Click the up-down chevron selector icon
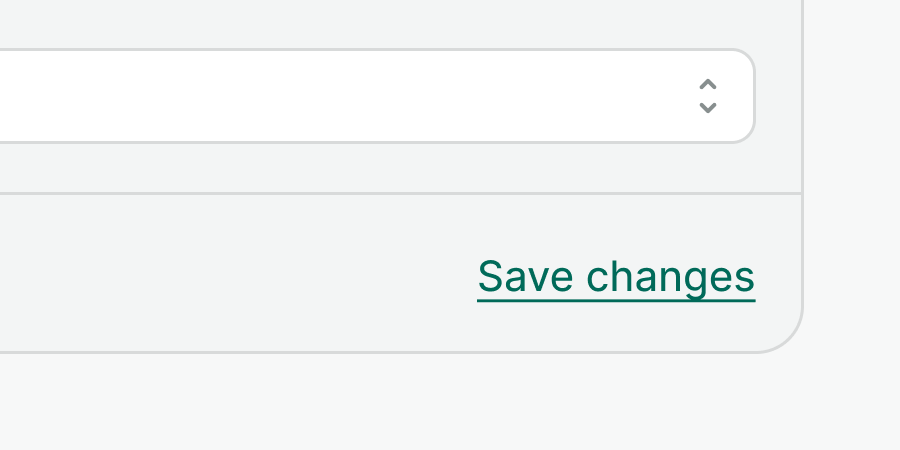The image size is (900, 450). [707, 96]
